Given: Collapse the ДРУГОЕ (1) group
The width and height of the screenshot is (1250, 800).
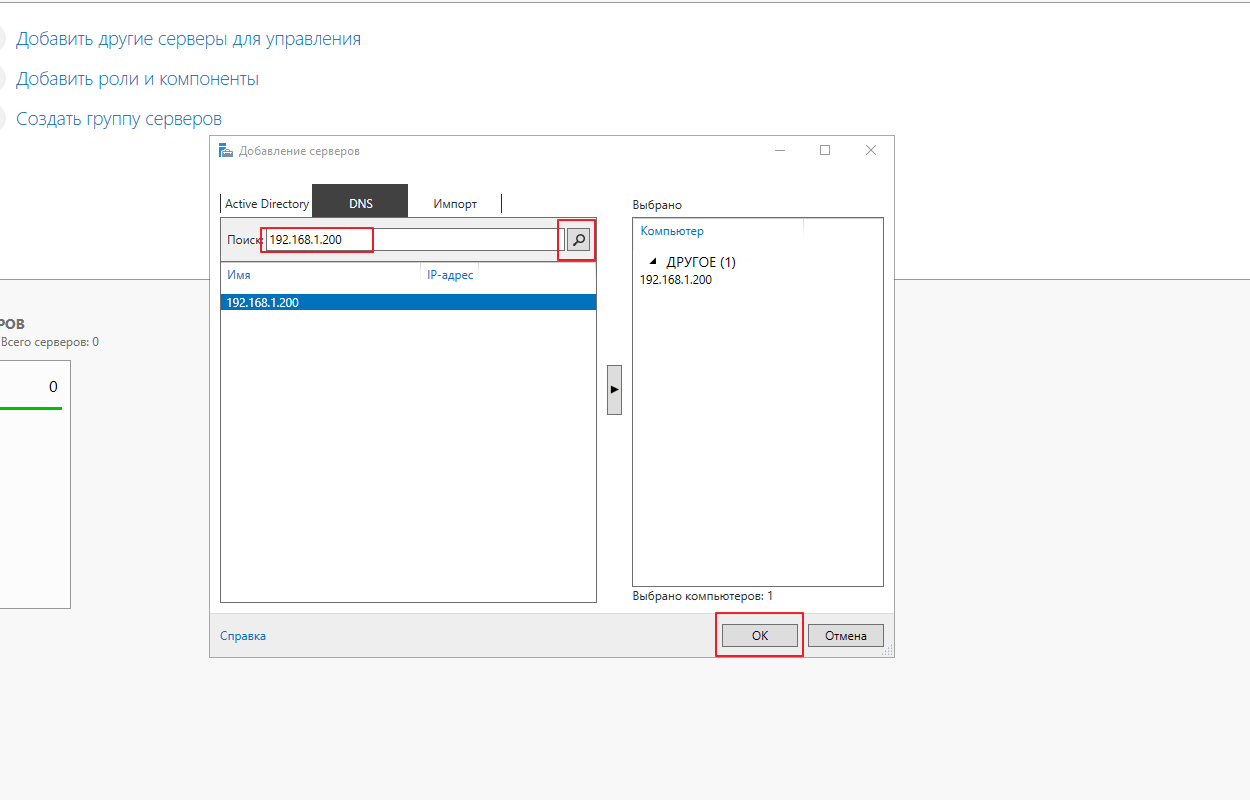Looking at the screenshot, I should [x=654, y=262].
